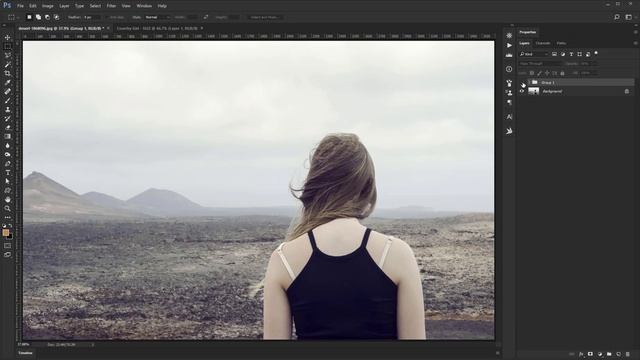Select the Rectangular Marquee tool
Image resolution: width=640 pixels, height=360 pixels.
pos(7,47)
